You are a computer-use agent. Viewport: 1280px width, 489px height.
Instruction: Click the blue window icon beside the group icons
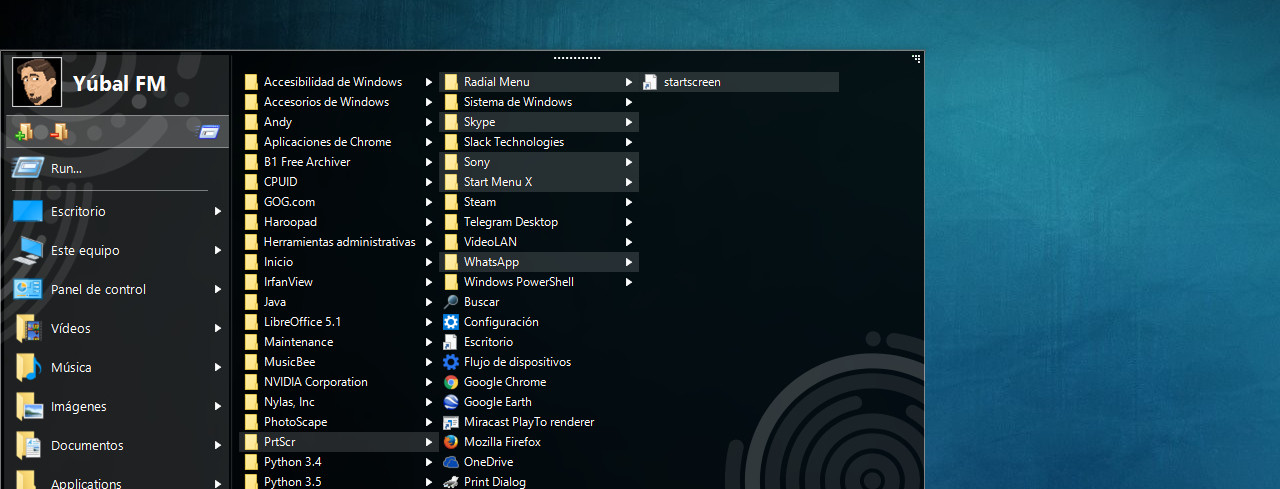tap(209, 131)
